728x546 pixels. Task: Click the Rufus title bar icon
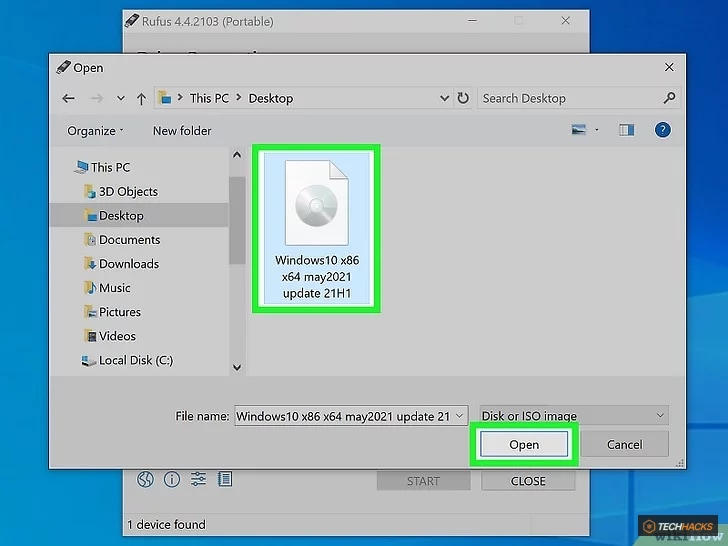point(132,21)
